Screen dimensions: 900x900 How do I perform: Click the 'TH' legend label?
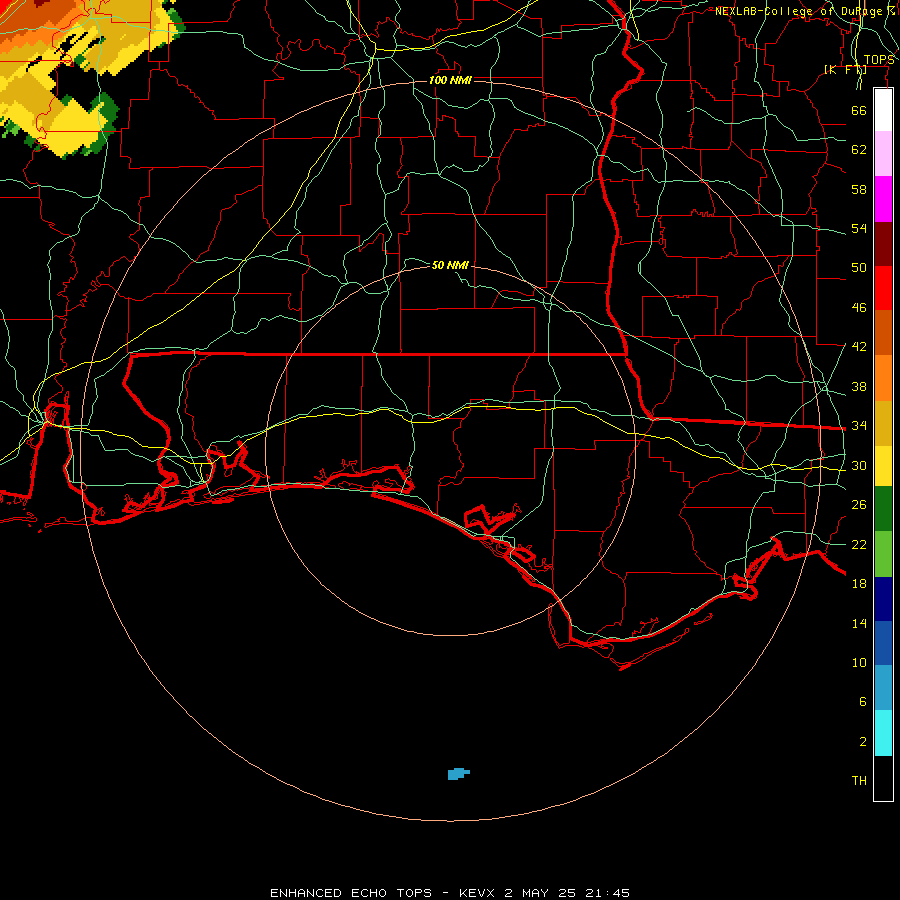coord(859,781)
